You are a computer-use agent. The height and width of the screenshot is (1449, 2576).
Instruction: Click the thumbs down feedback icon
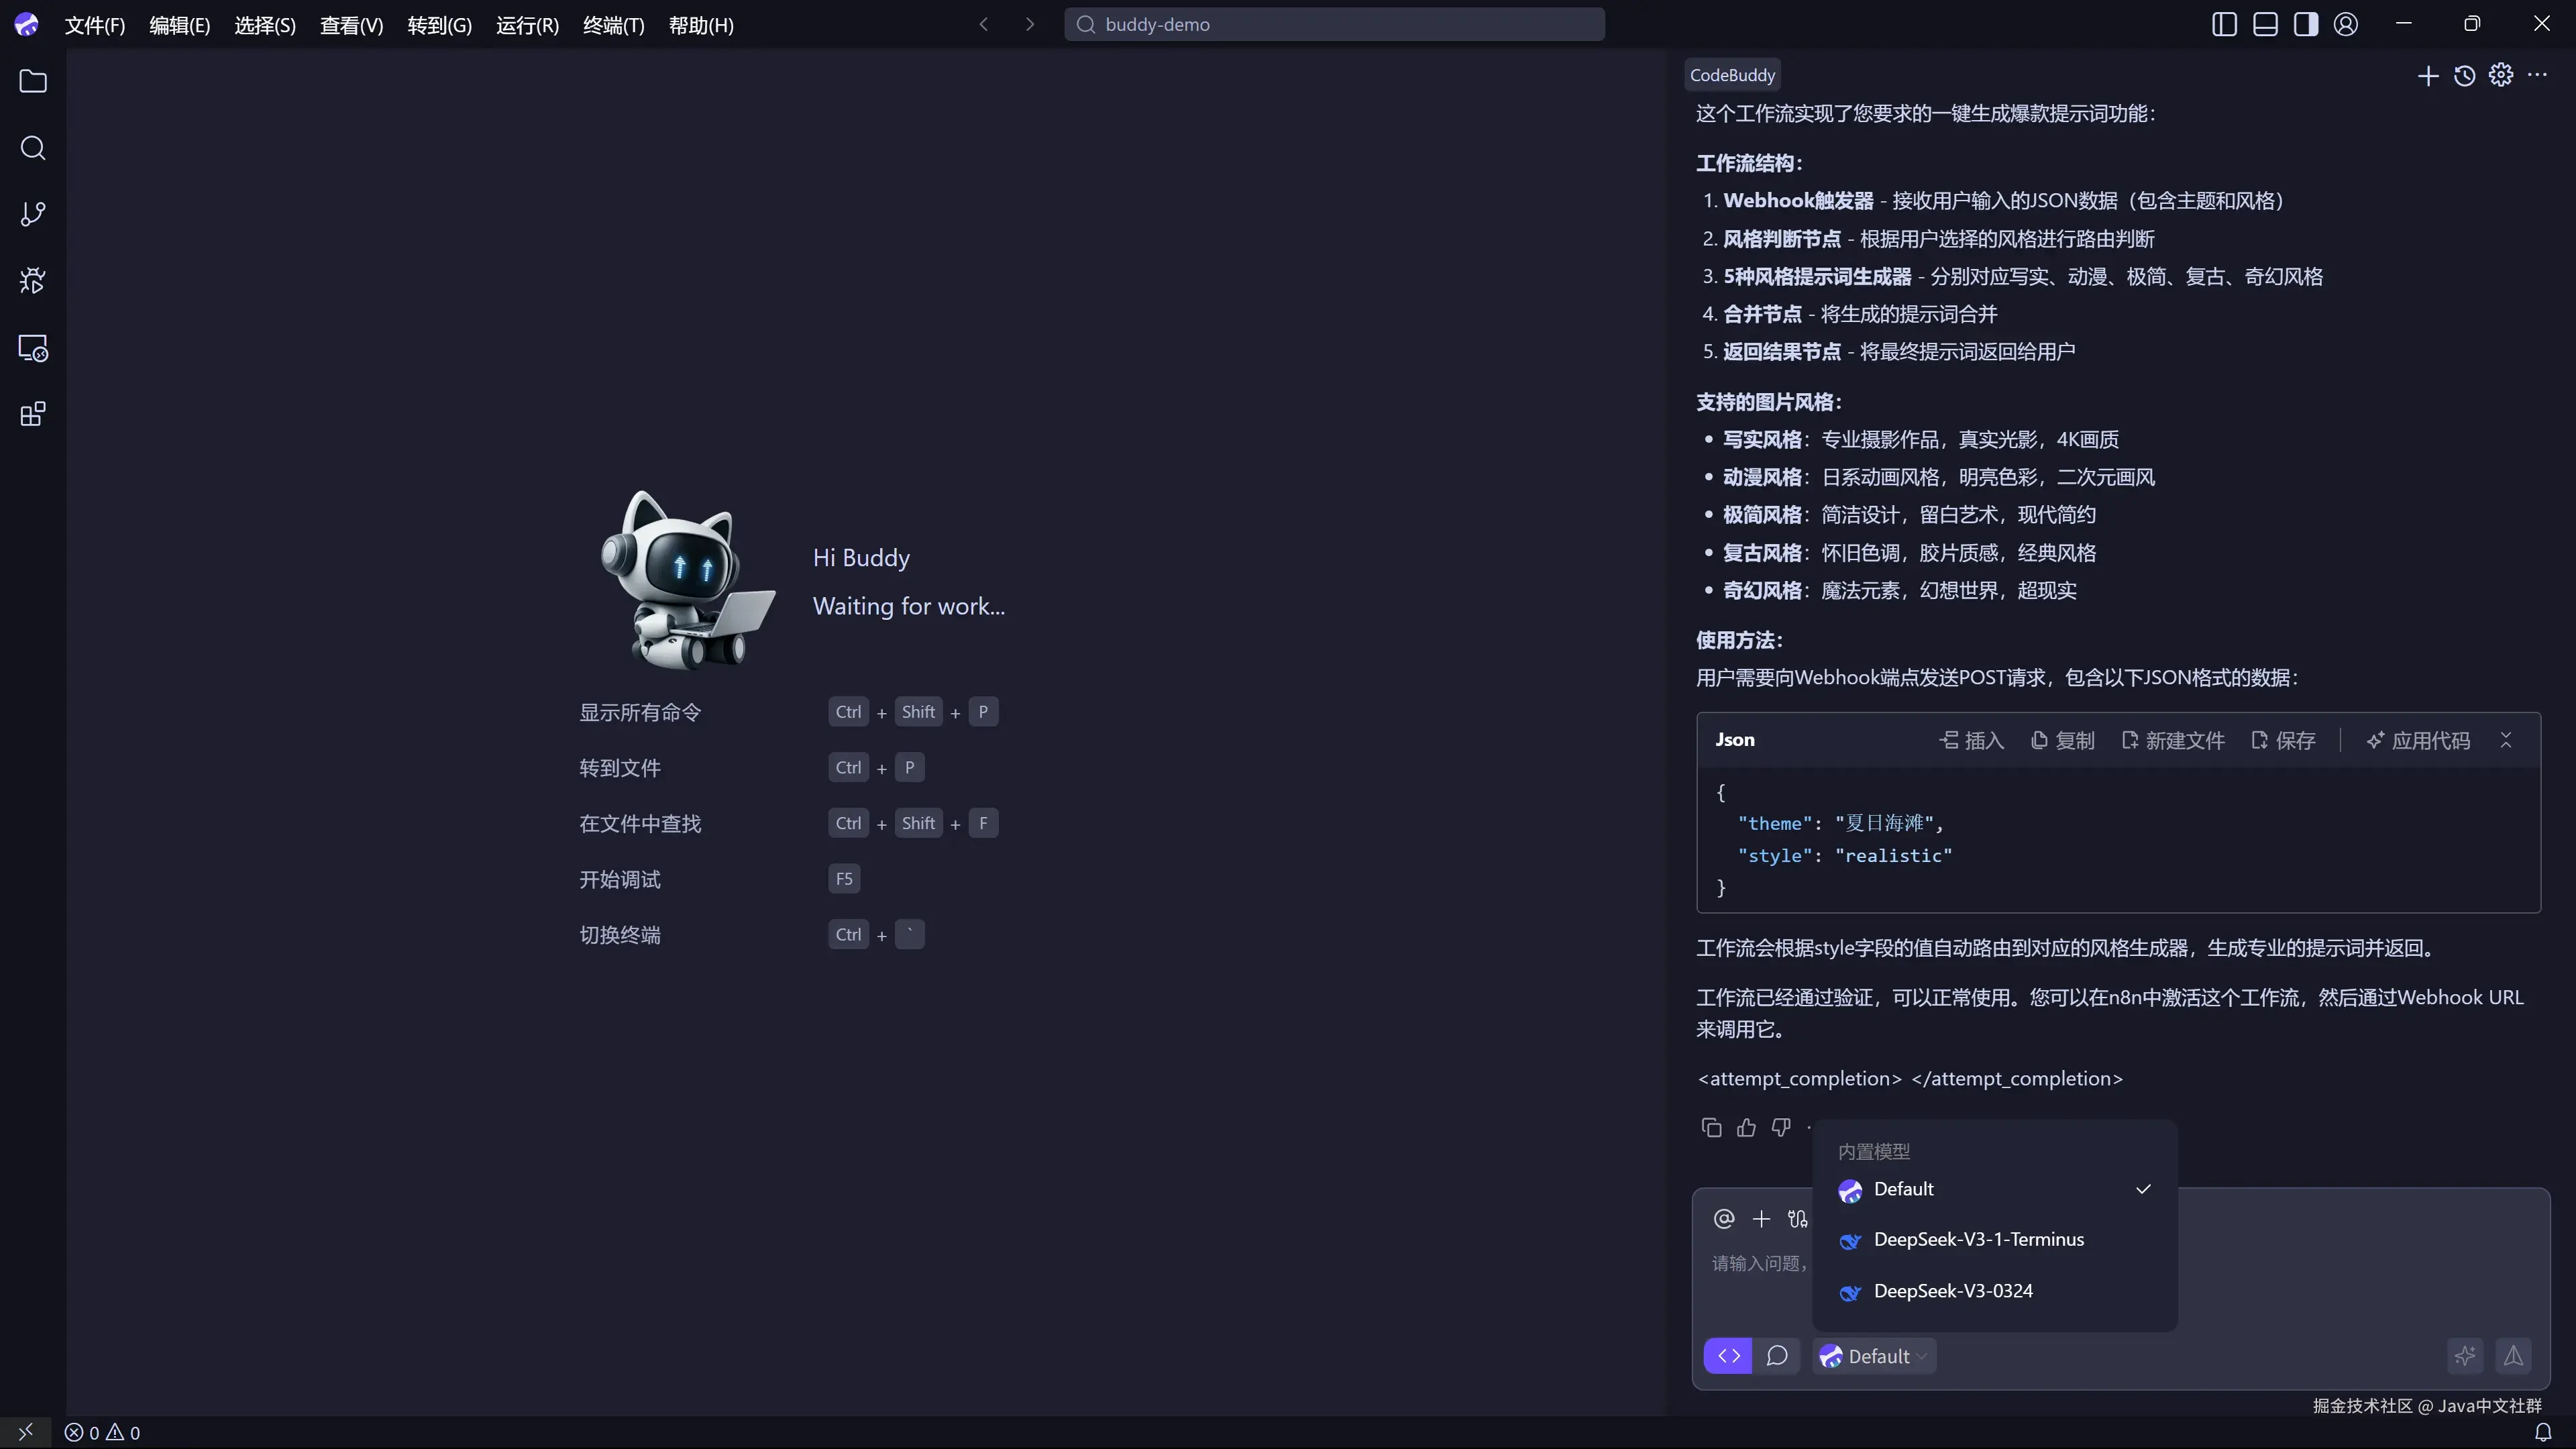click(x=1781, y=1128)
